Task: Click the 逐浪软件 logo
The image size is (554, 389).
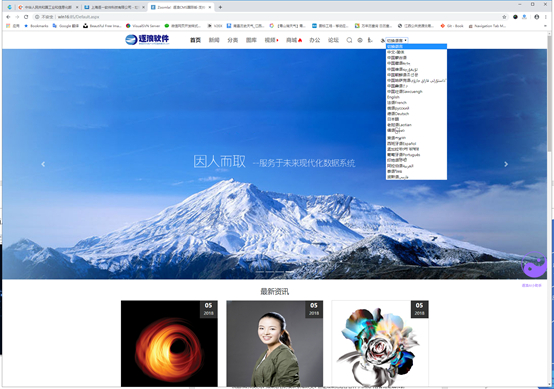Action: coord(148,40)
